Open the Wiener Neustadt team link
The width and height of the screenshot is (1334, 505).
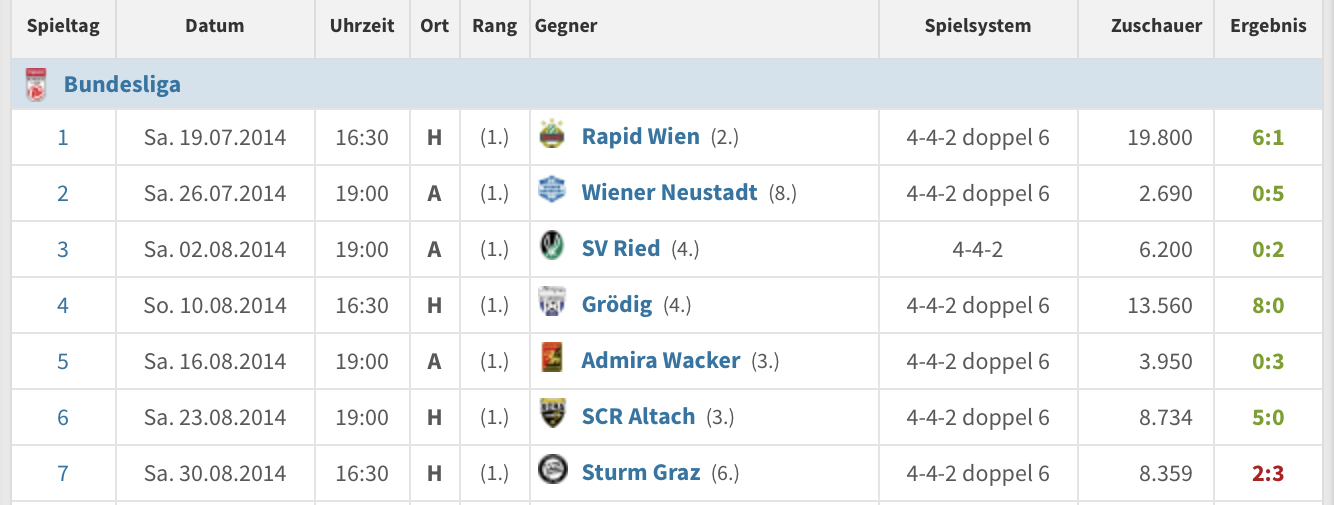670,192
